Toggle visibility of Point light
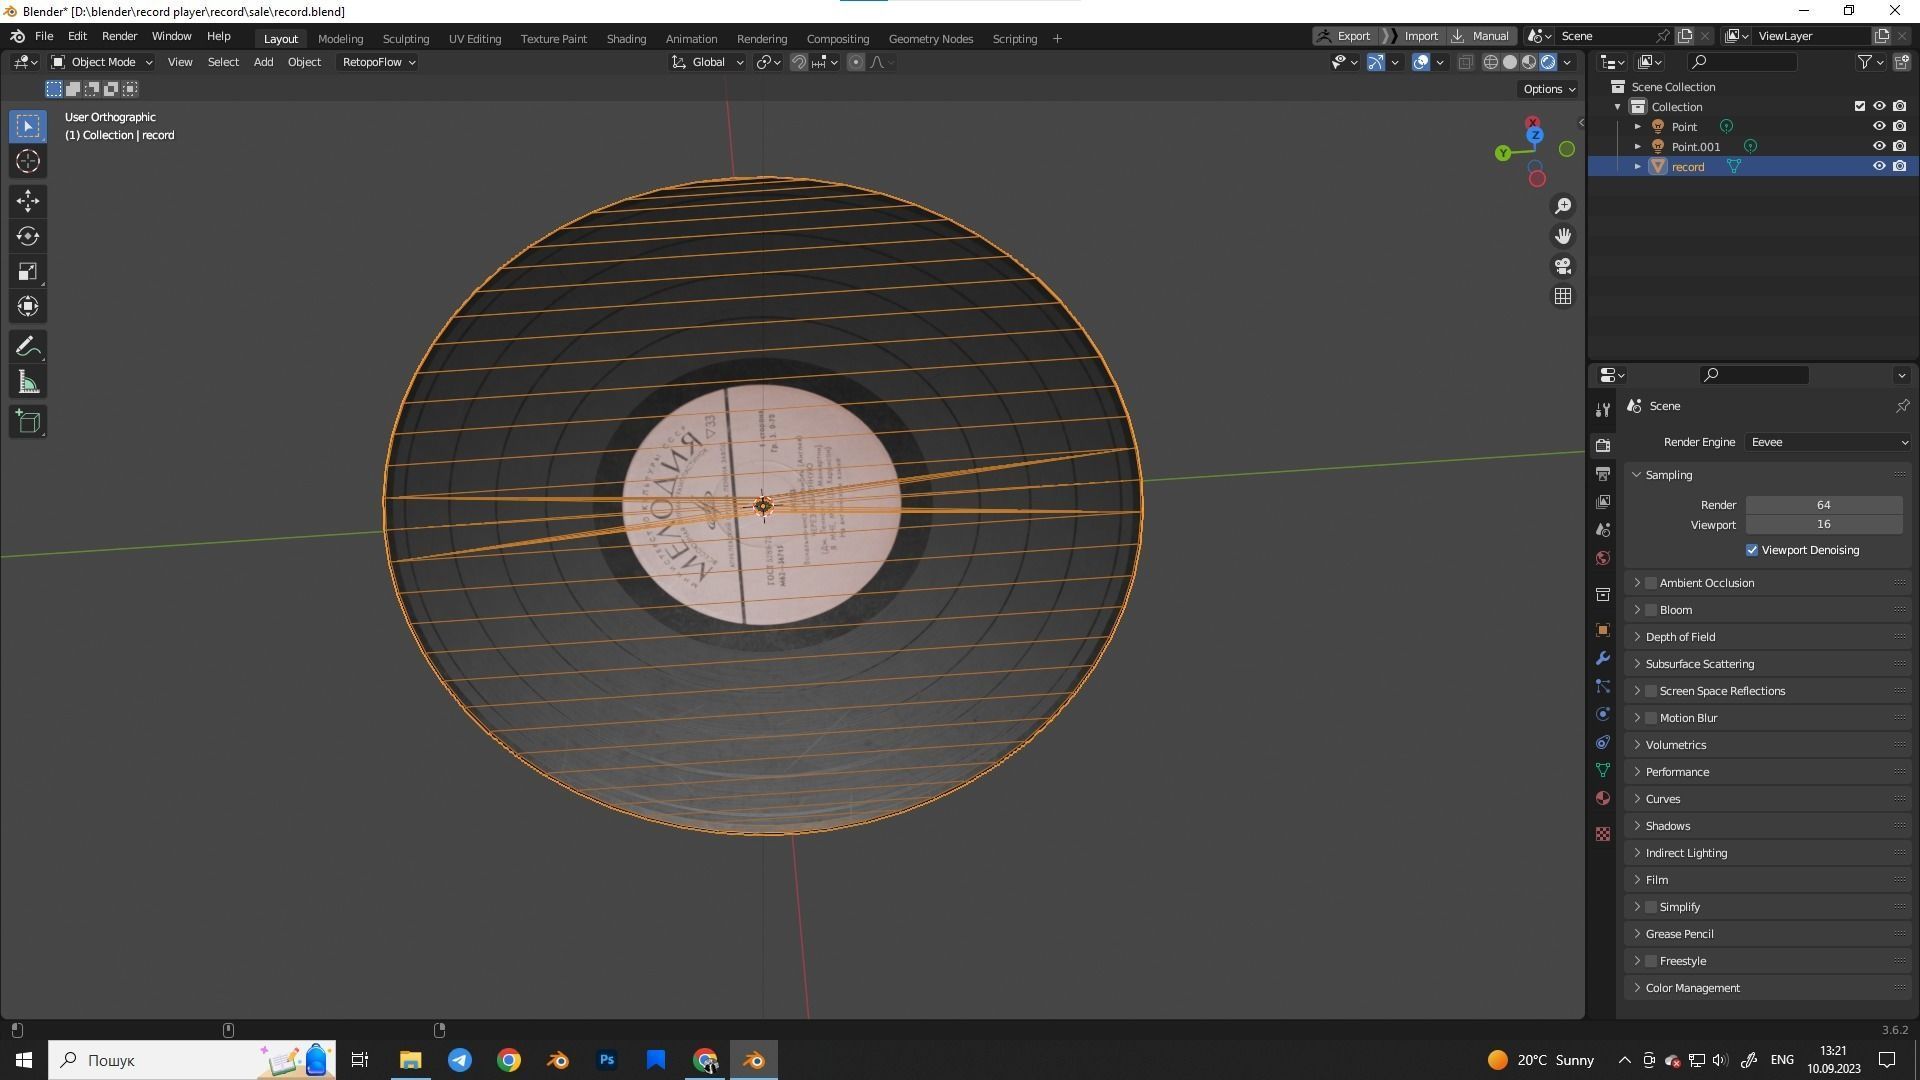The image size is (1920, 1080). pos(1879,126)
